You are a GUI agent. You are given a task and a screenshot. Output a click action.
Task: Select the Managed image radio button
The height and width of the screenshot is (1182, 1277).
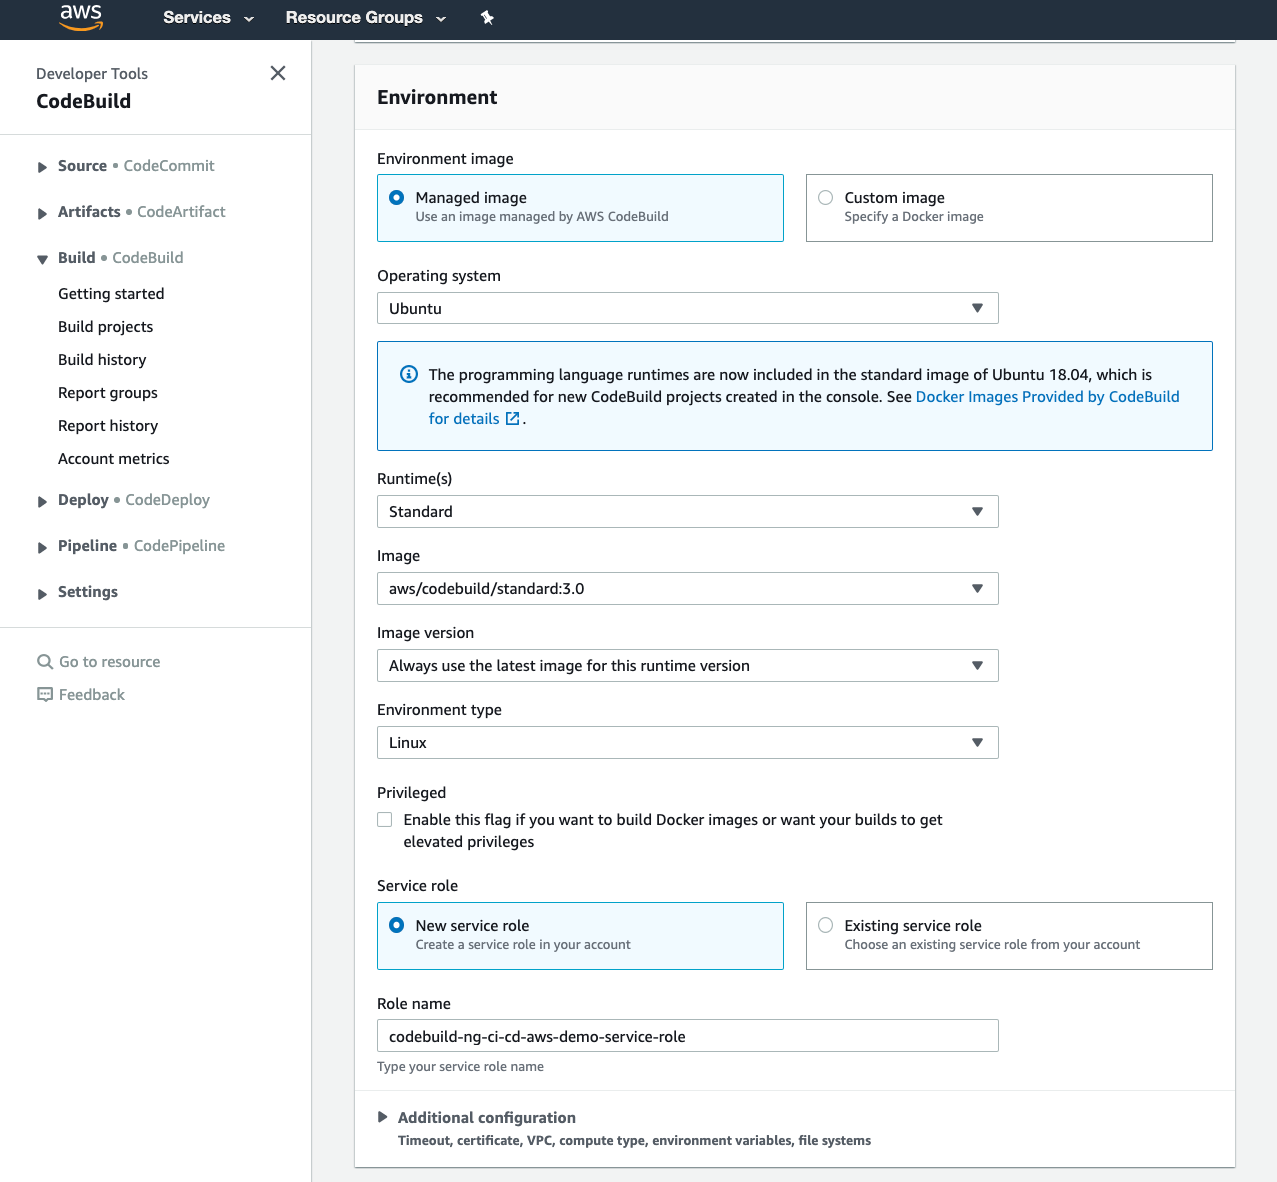[x=397, y=198]
